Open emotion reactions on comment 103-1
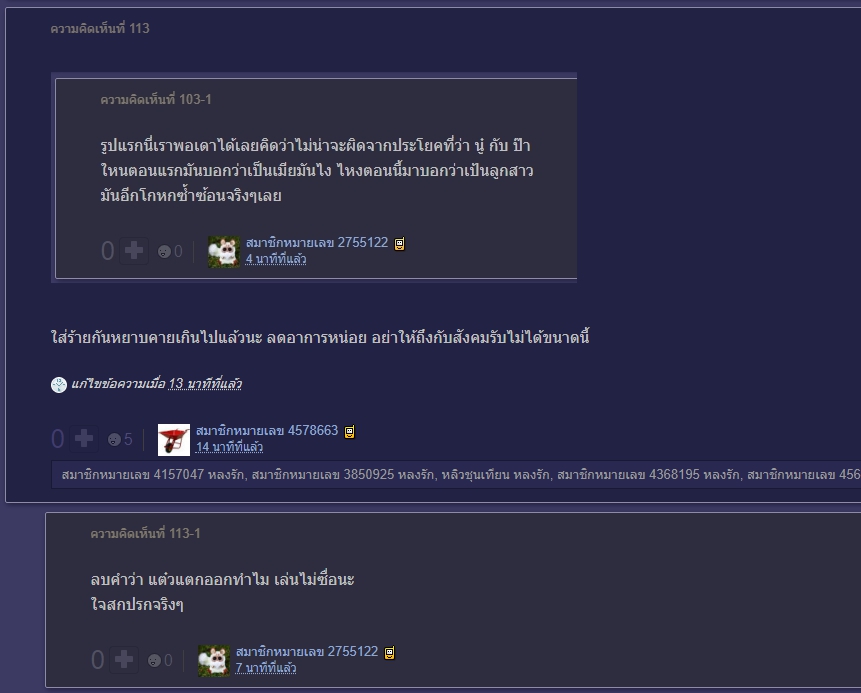Screen dimensions: 861x693 [164, 252]
